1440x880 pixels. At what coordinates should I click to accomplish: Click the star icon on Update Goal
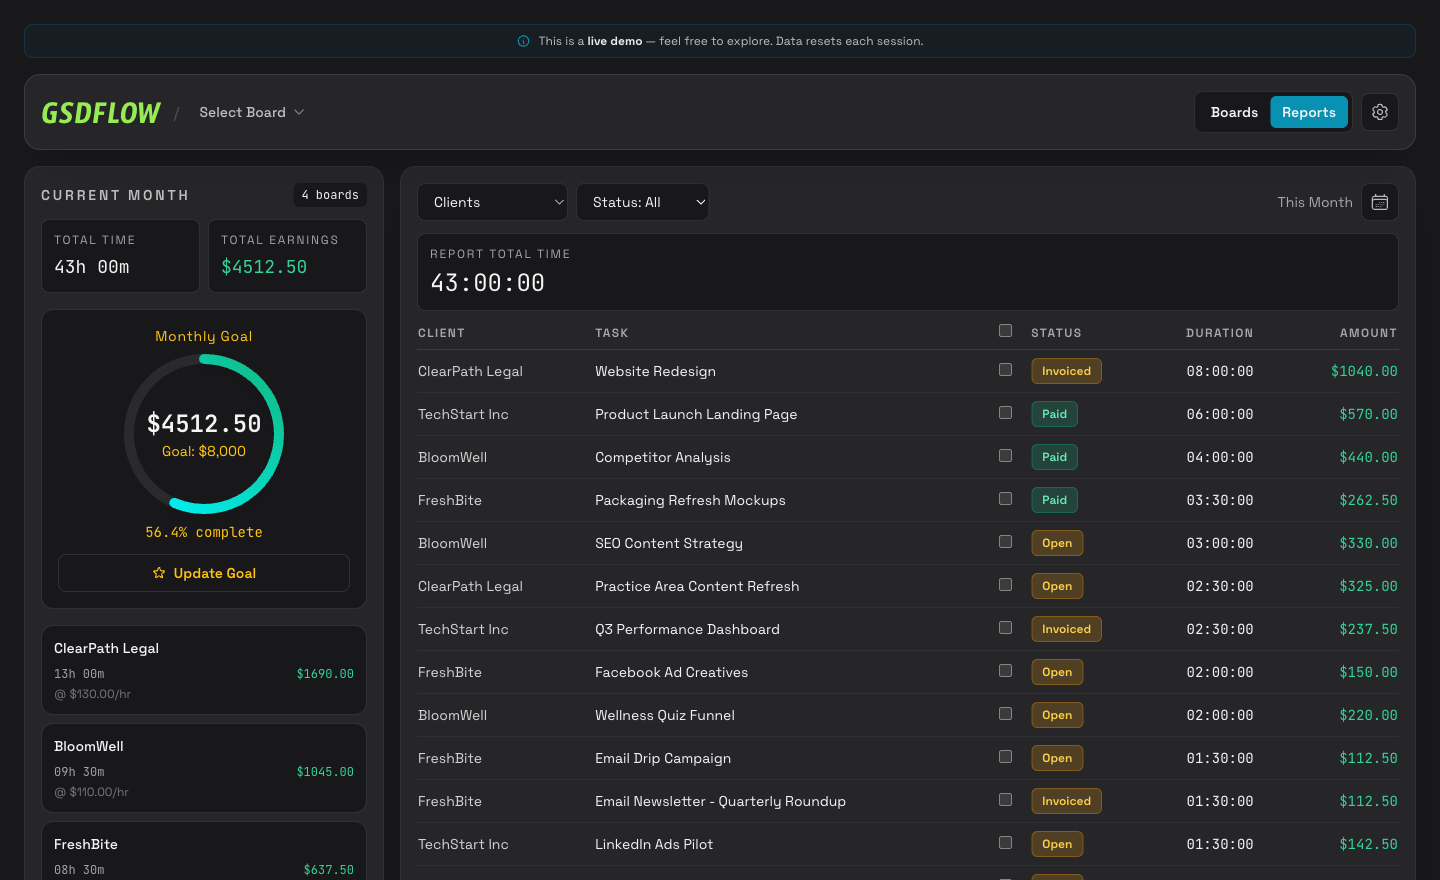pyautogui.click(x=159, y=573)
